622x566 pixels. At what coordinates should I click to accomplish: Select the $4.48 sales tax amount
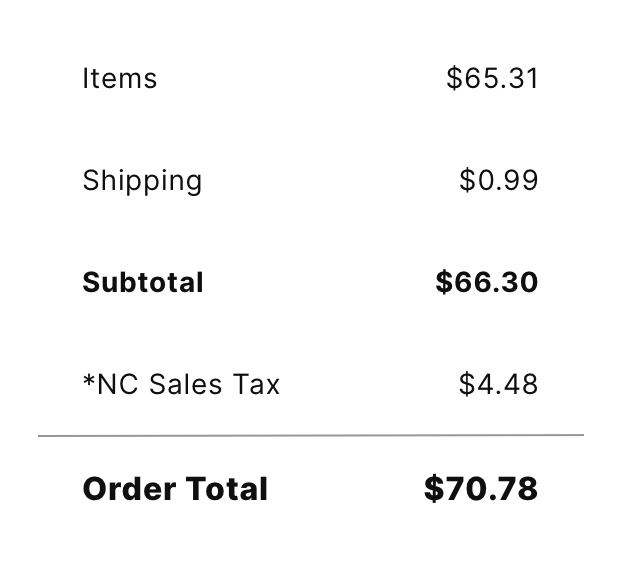(499, 384)
